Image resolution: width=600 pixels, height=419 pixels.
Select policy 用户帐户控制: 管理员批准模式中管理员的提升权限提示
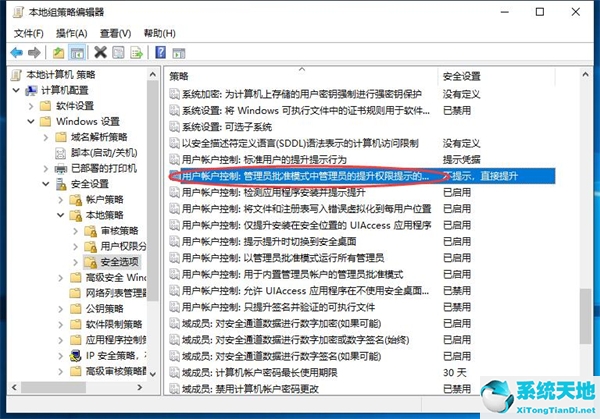pos(305,176)
